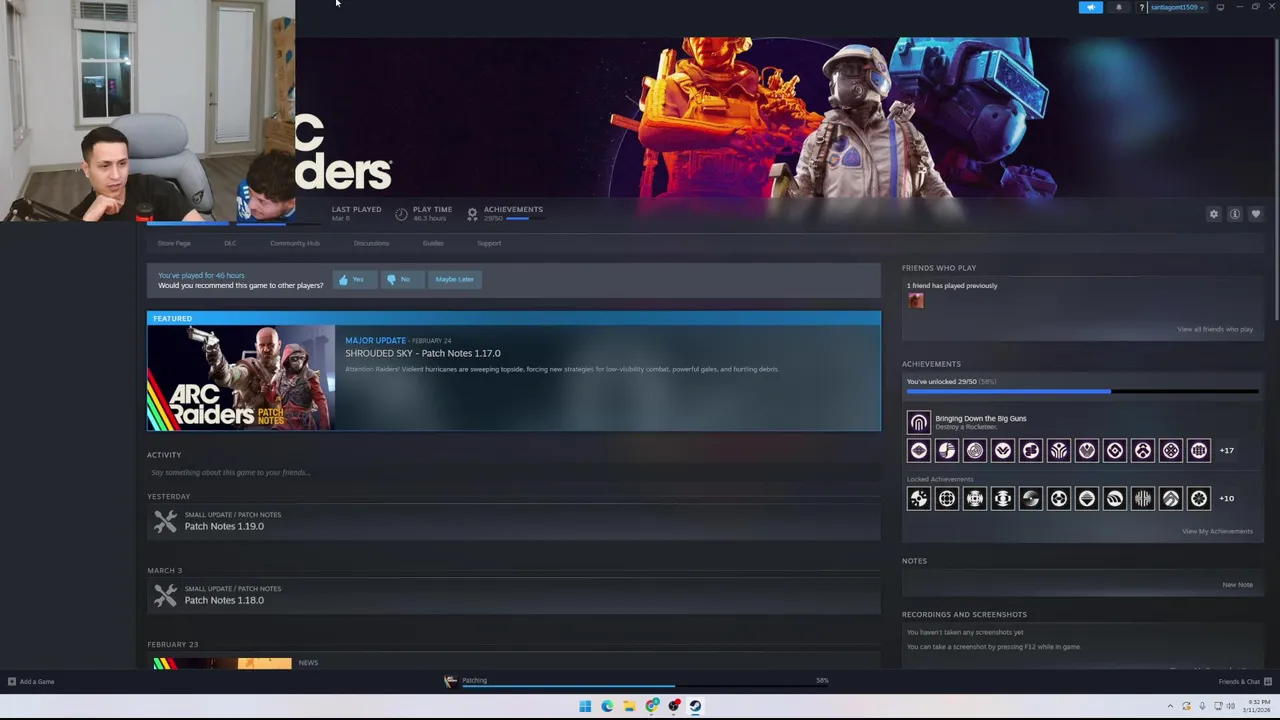This screenshot has width=1280, height=720.
Task: Click the Achievements stat in game header
Action: [505, 213]
